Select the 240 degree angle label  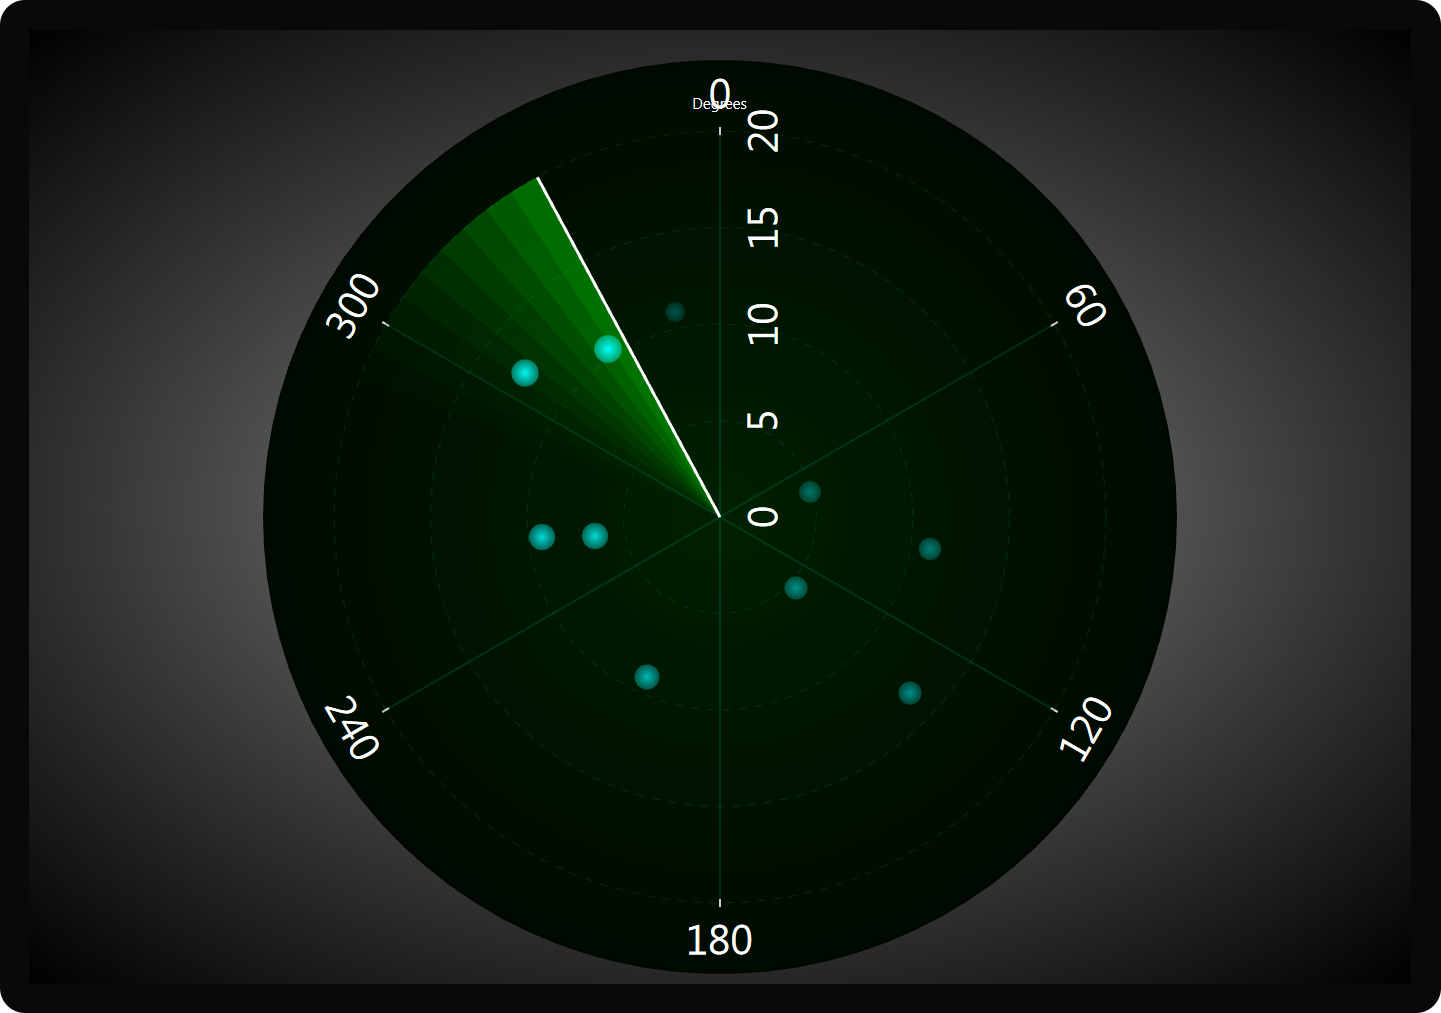point(352,729)
